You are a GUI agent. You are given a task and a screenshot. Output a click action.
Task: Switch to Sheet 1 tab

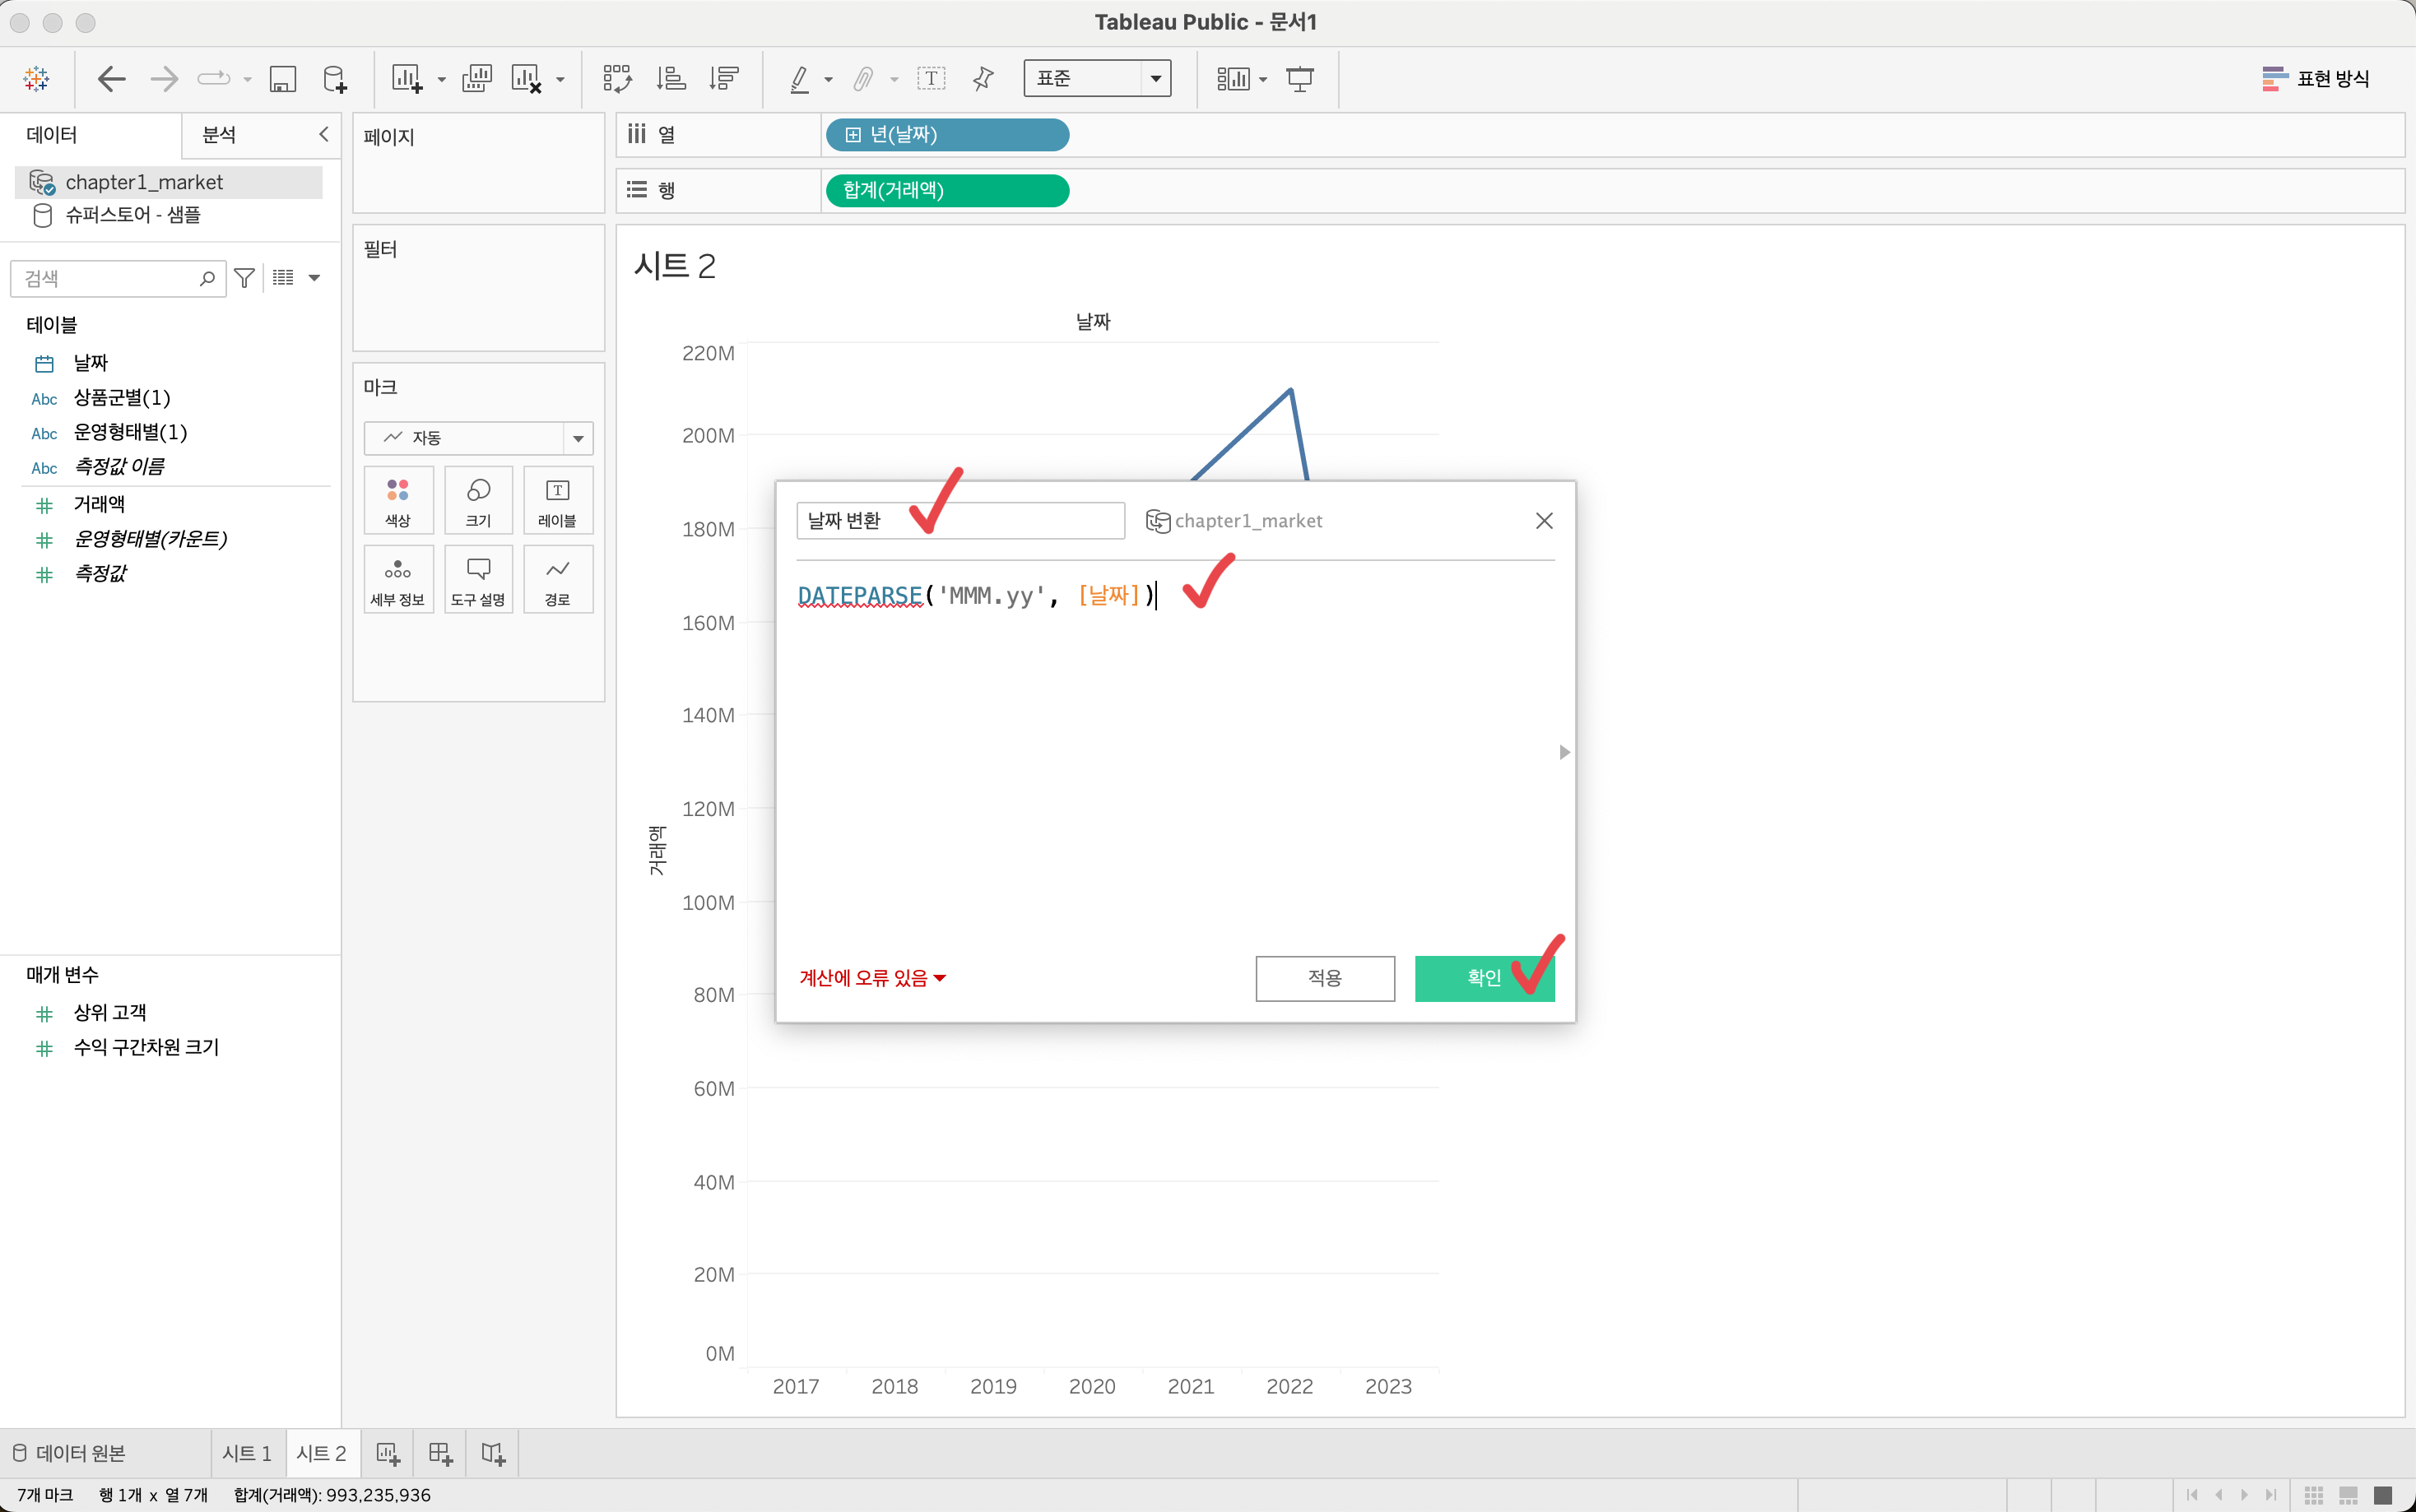coord(246,1453)
